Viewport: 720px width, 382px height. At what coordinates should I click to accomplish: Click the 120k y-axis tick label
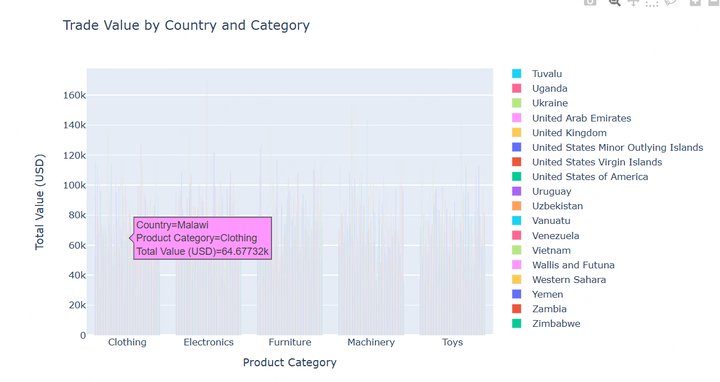click(x=74, y=156)
